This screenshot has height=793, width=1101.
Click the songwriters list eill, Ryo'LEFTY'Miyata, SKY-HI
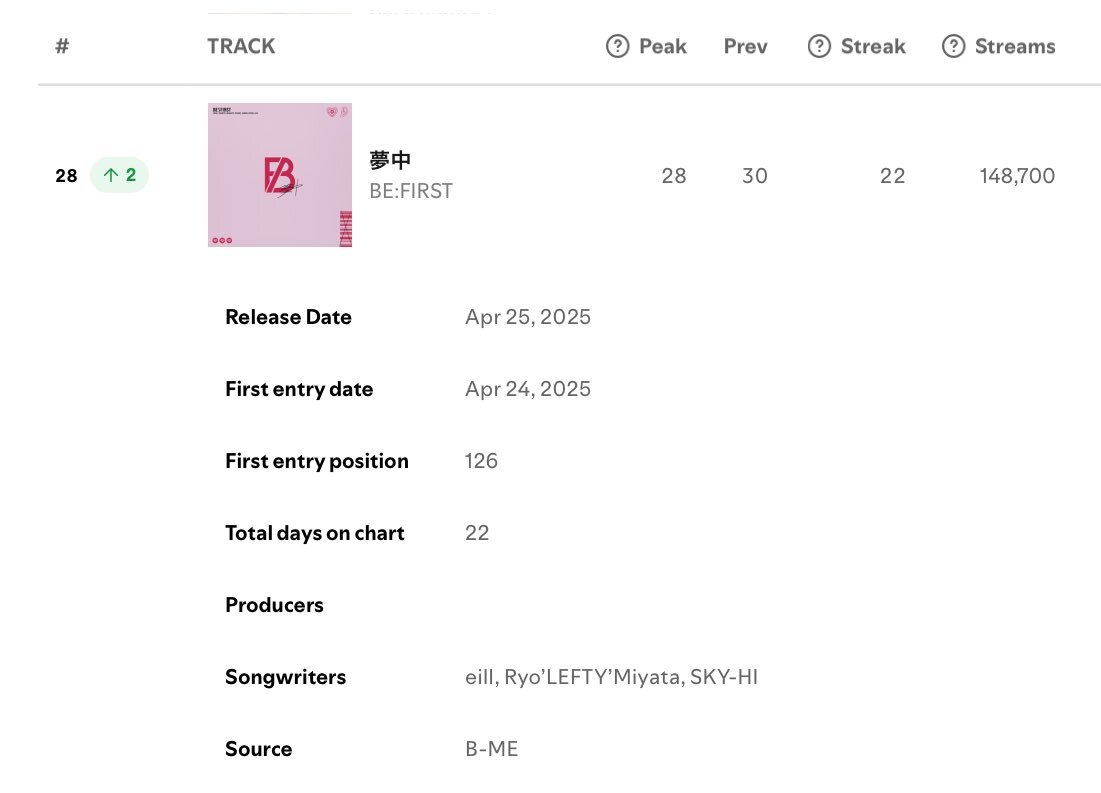pyautogui.click(x=611, y=677)
